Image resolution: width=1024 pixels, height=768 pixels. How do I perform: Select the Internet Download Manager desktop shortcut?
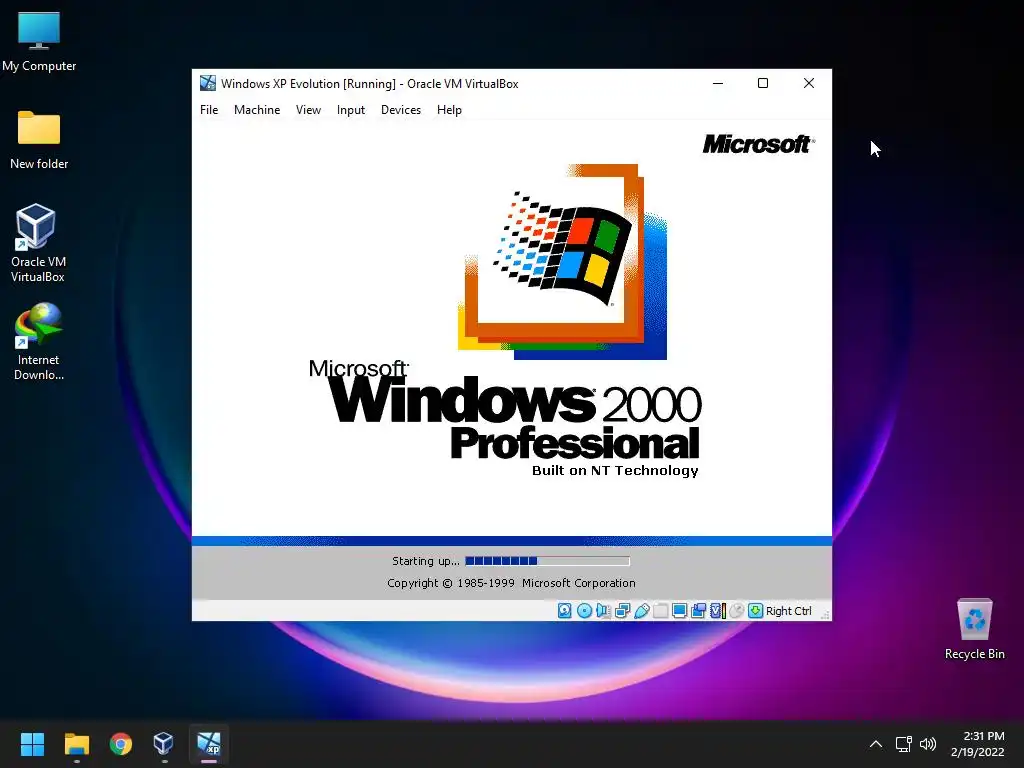38,342
